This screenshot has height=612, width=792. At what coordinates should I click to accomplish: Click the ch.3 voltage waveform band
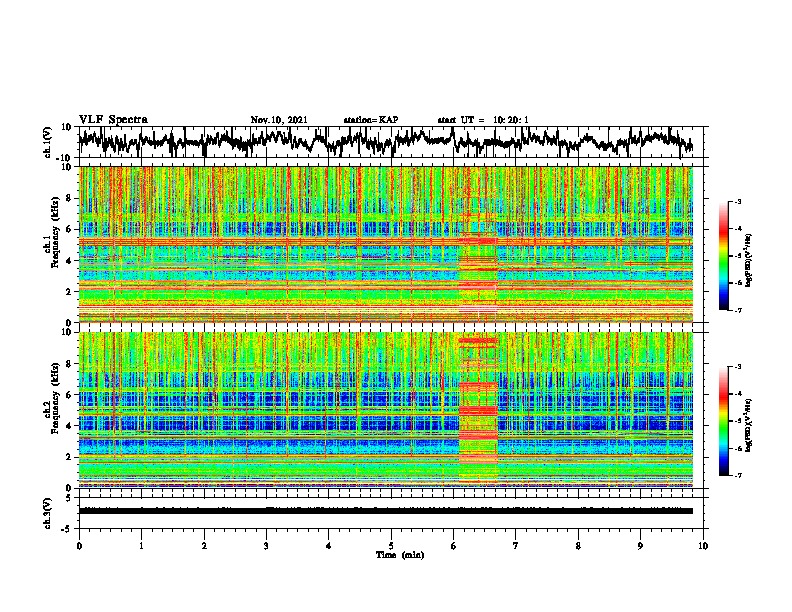pos(385,511)
